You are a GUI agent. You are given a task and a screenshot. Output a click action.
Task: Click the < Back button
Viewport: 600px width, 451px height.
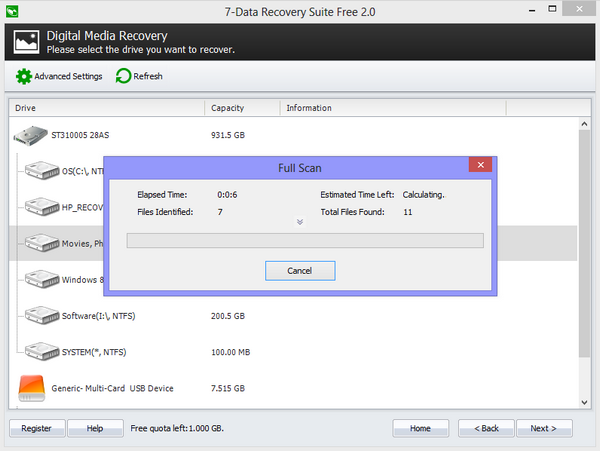tap(486, 428)
